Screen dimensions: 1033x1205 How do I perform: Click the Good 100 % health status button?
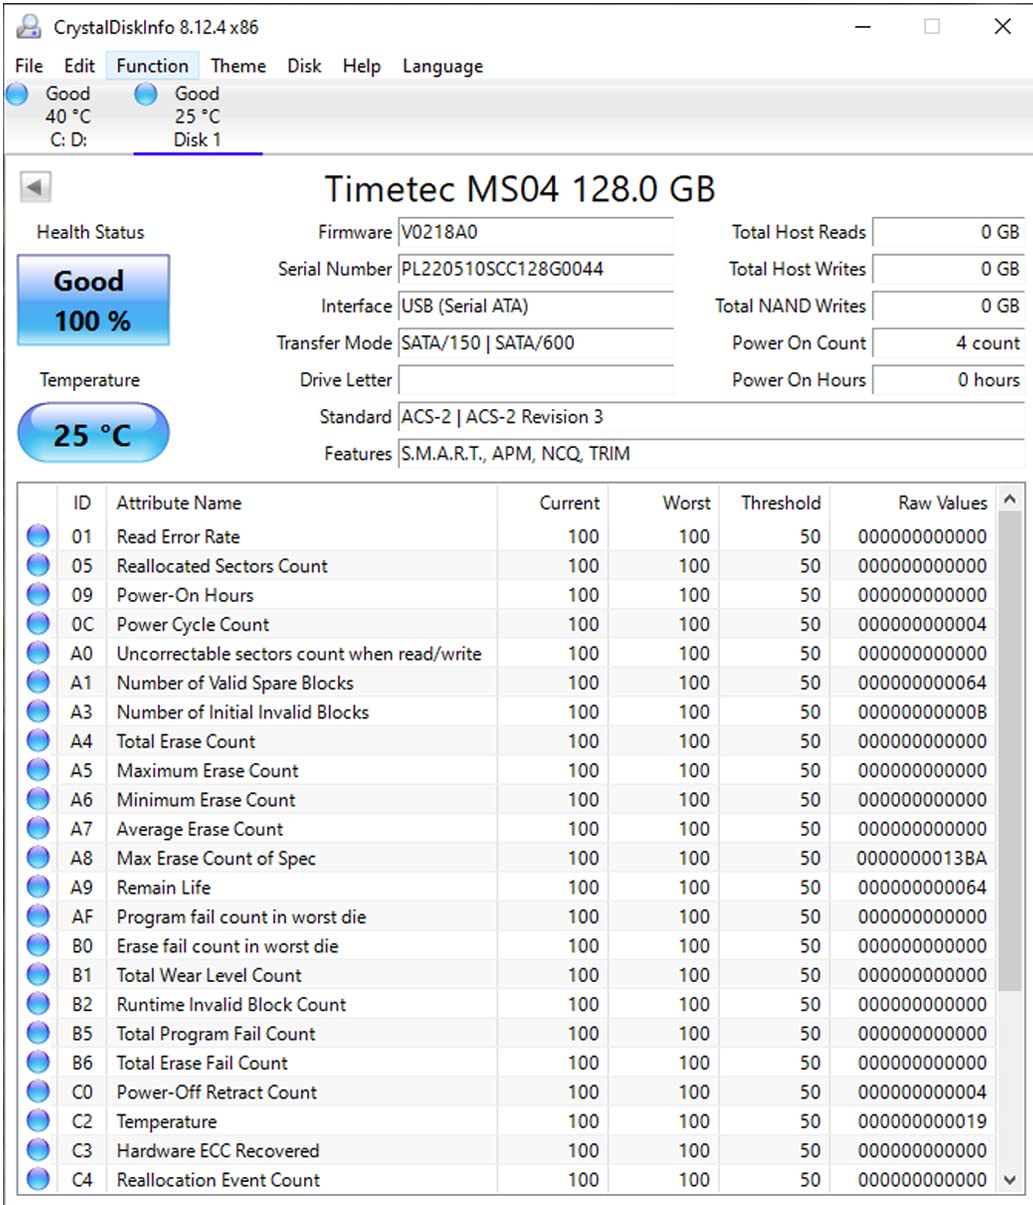click(93, 300)
